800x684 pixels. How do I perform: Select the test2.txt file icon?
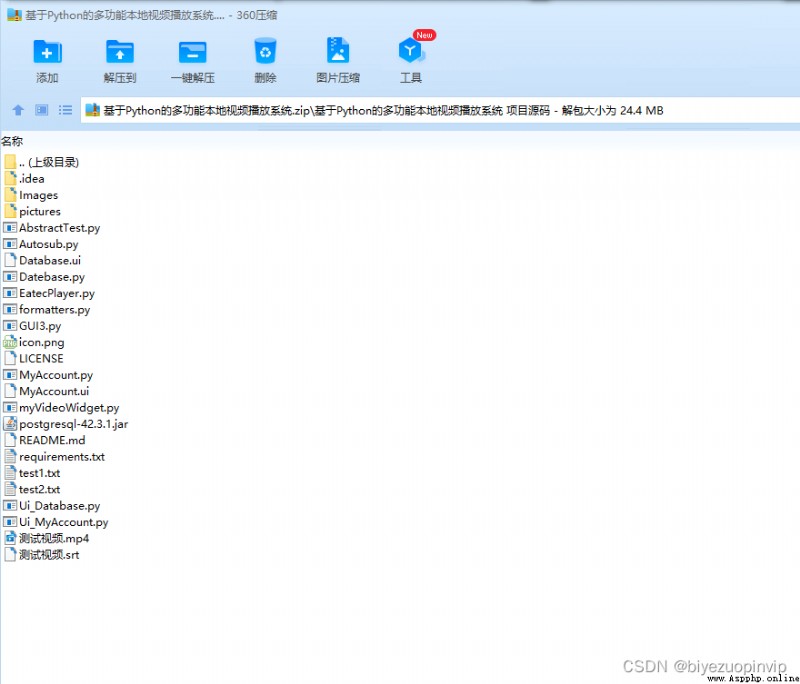(x=10, y=489)
